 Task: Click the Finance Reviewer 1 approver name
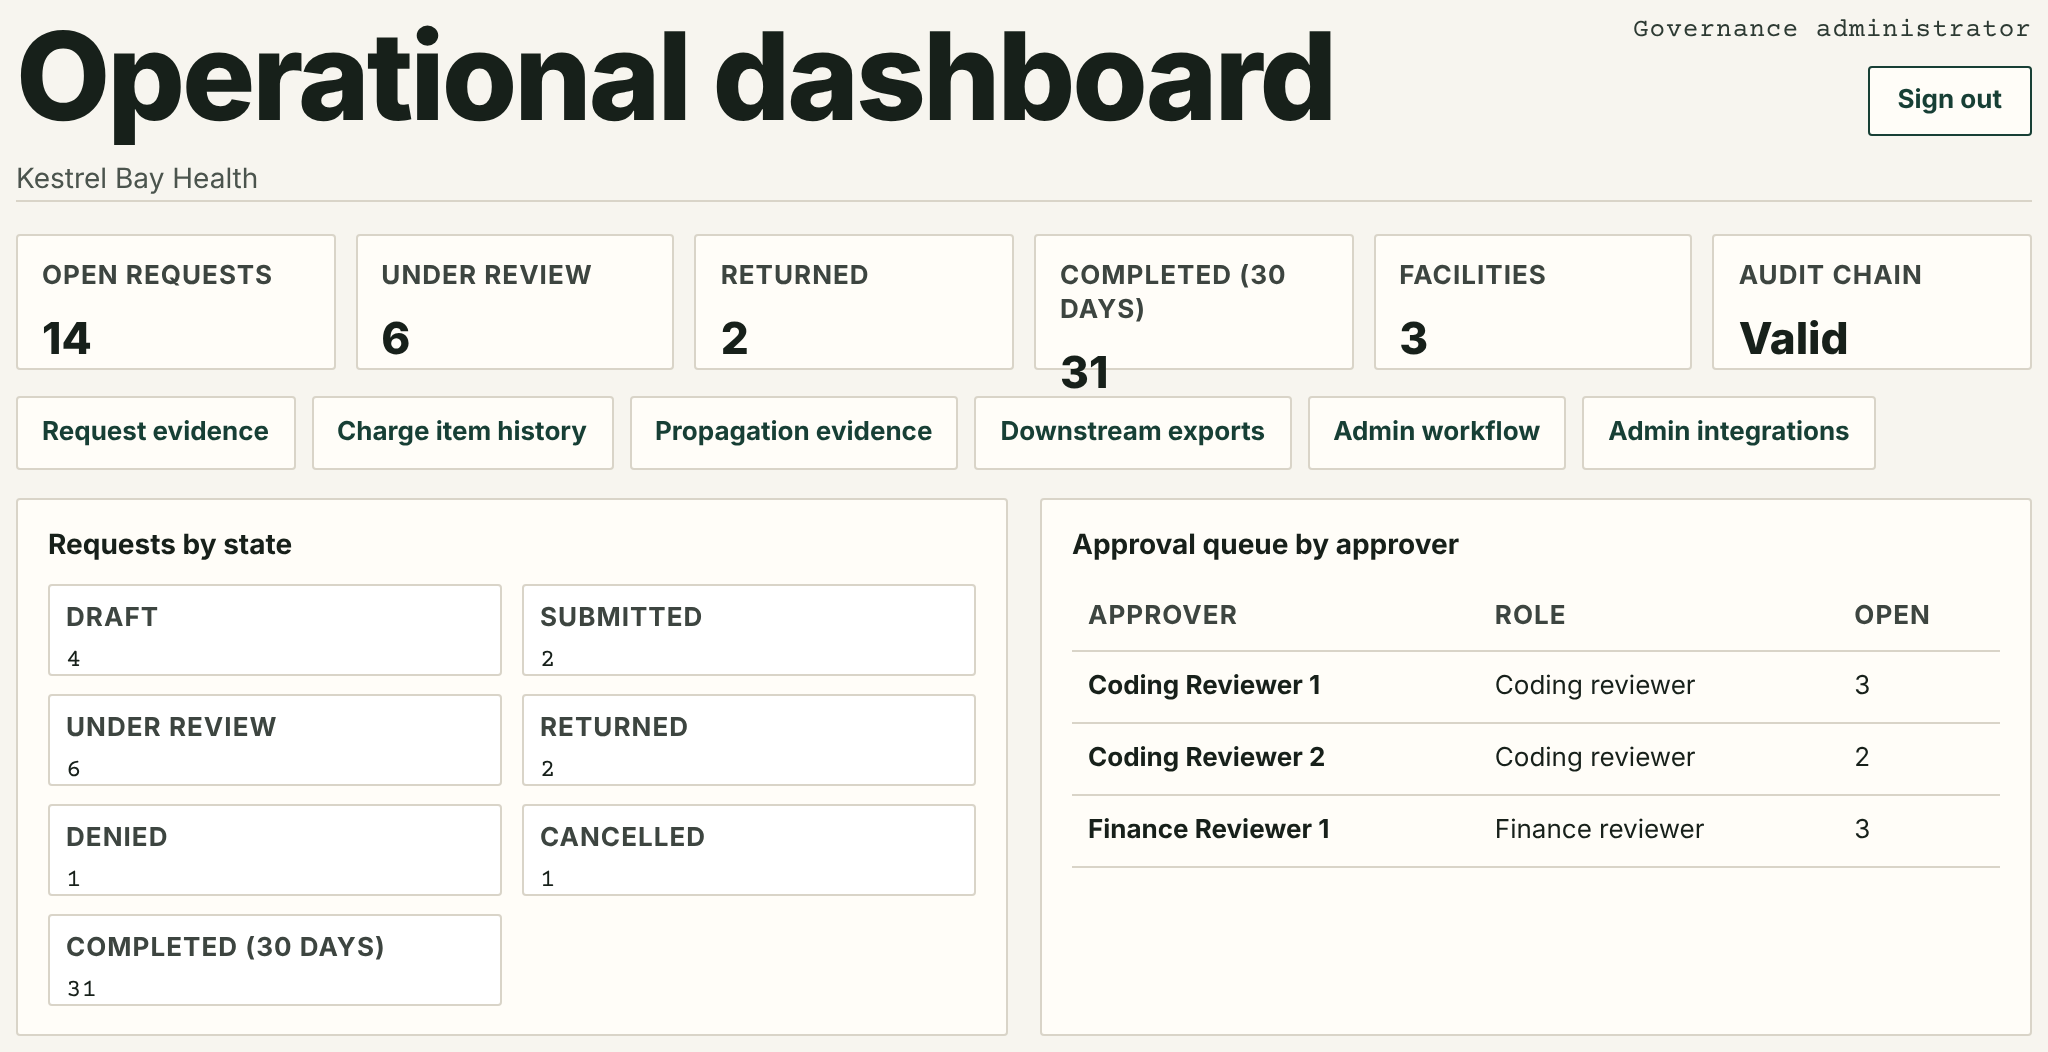1209,829
